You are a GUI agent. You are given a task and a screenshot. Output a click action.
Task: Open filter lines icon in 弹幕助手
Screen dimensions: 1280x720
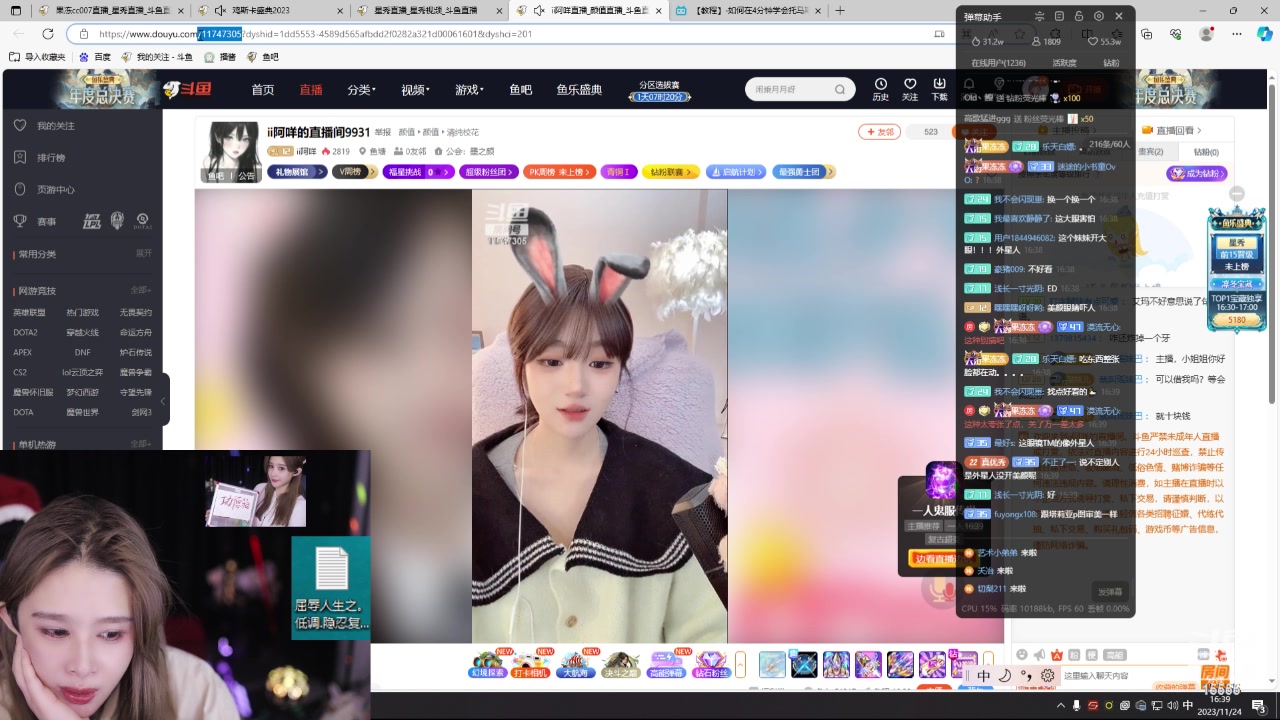(1040, 17)
